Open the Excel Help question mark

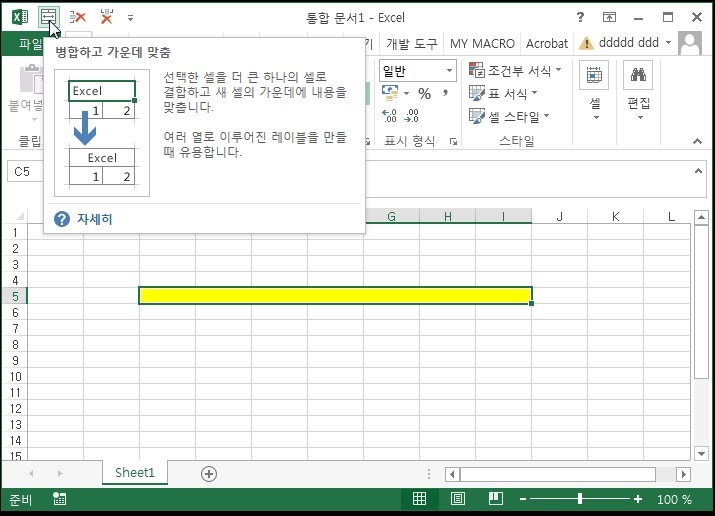[580, 17]
